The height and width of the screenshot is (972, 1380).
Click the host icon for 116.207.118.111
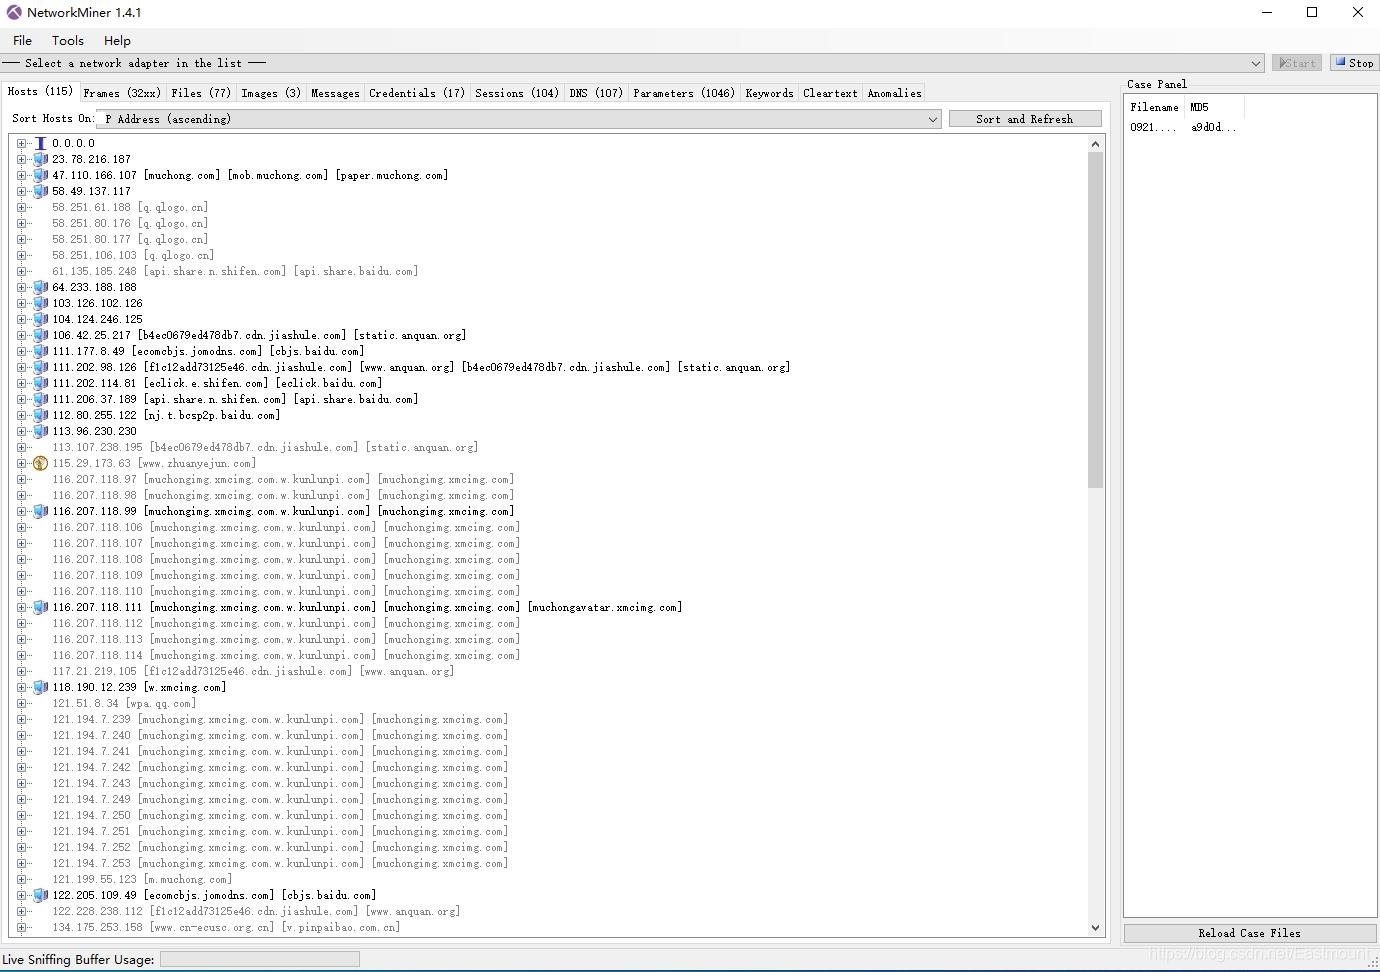(41, 607)
